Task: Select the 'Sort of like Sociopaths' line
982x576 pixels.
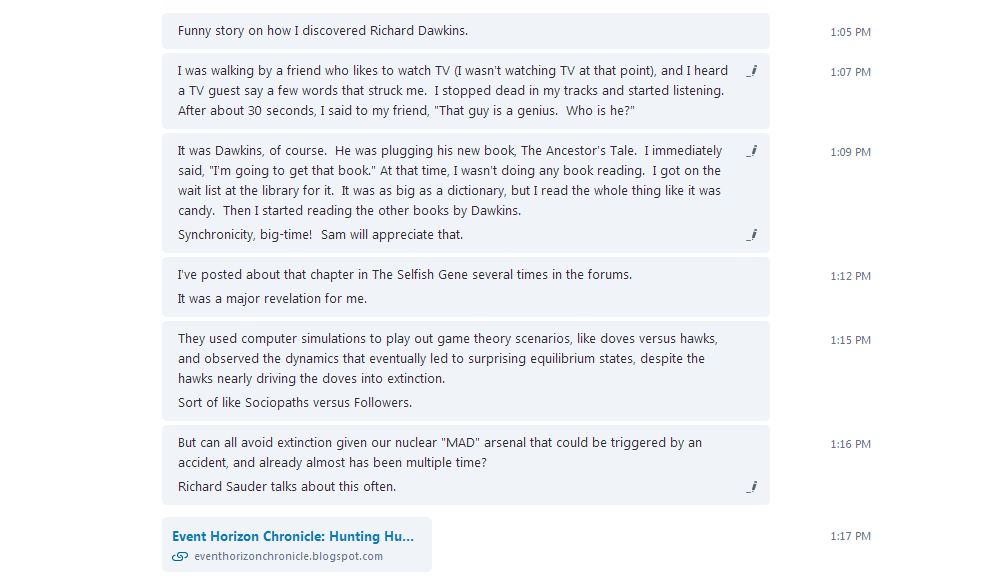Action: point(294,403)
